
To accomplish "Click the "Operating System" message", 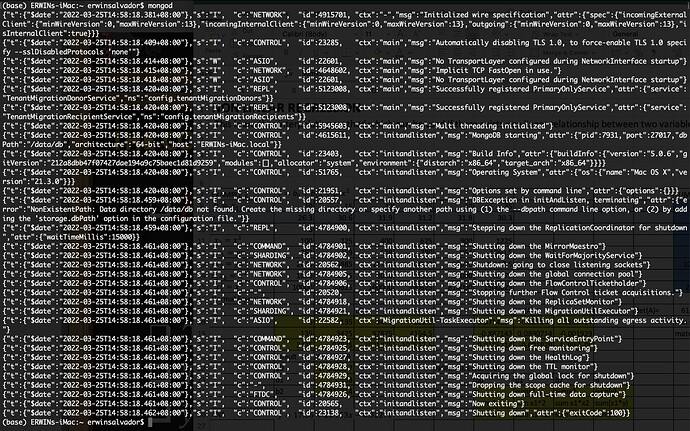I will point(506,172).
